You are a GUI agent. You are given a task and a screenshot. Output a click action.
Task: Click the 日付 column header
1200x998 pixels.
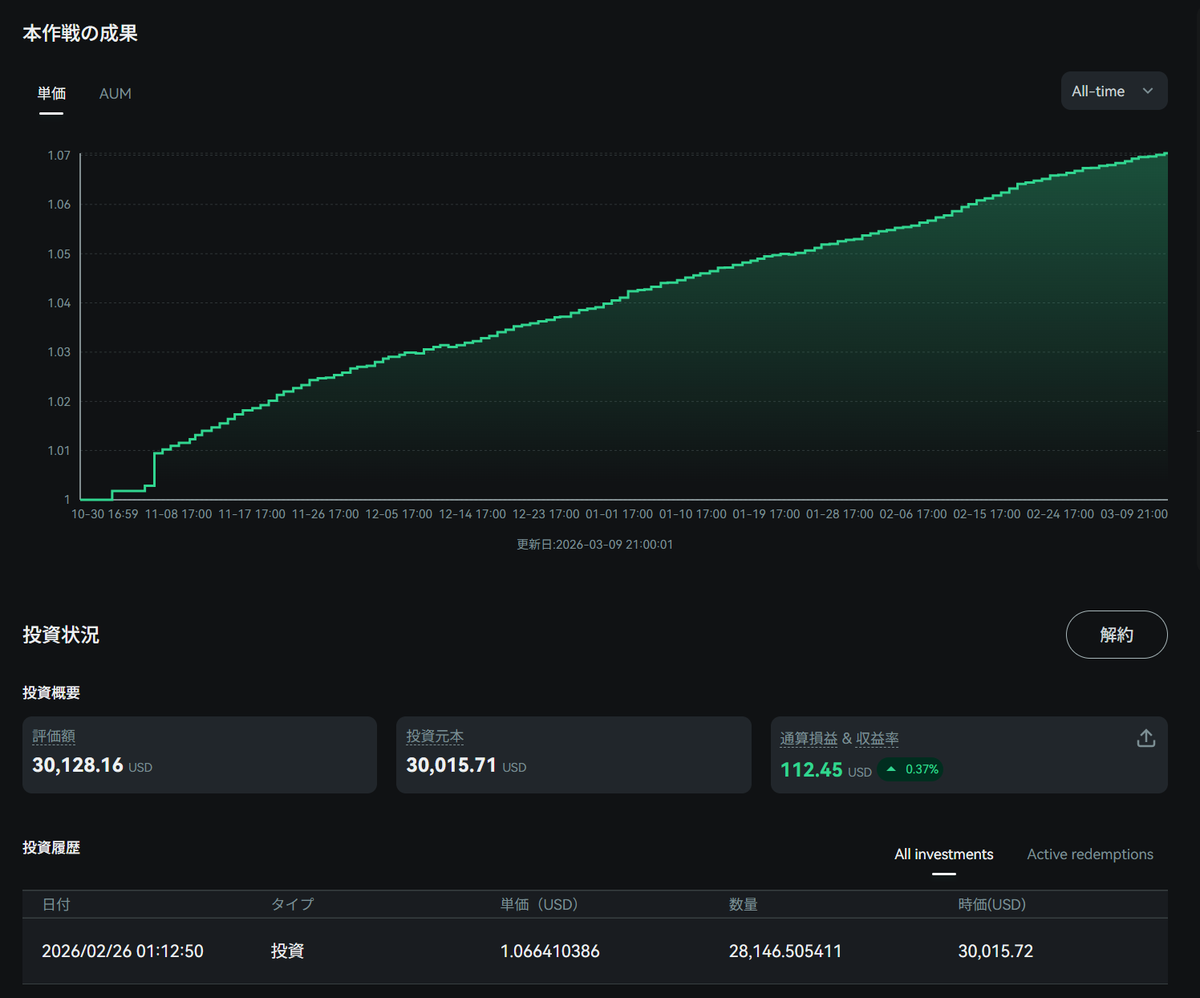coord(56,904)
